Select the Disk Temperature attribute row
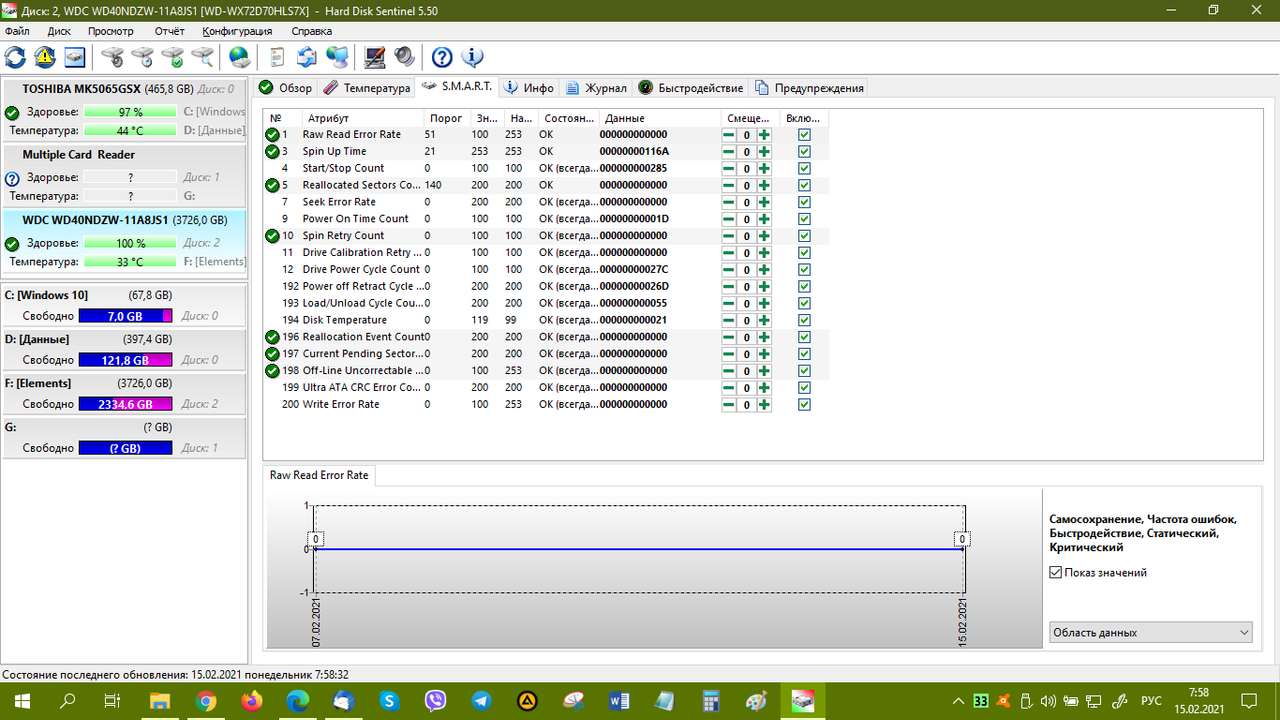Viewport: 1280px width, 720px height. click(544, 320)
